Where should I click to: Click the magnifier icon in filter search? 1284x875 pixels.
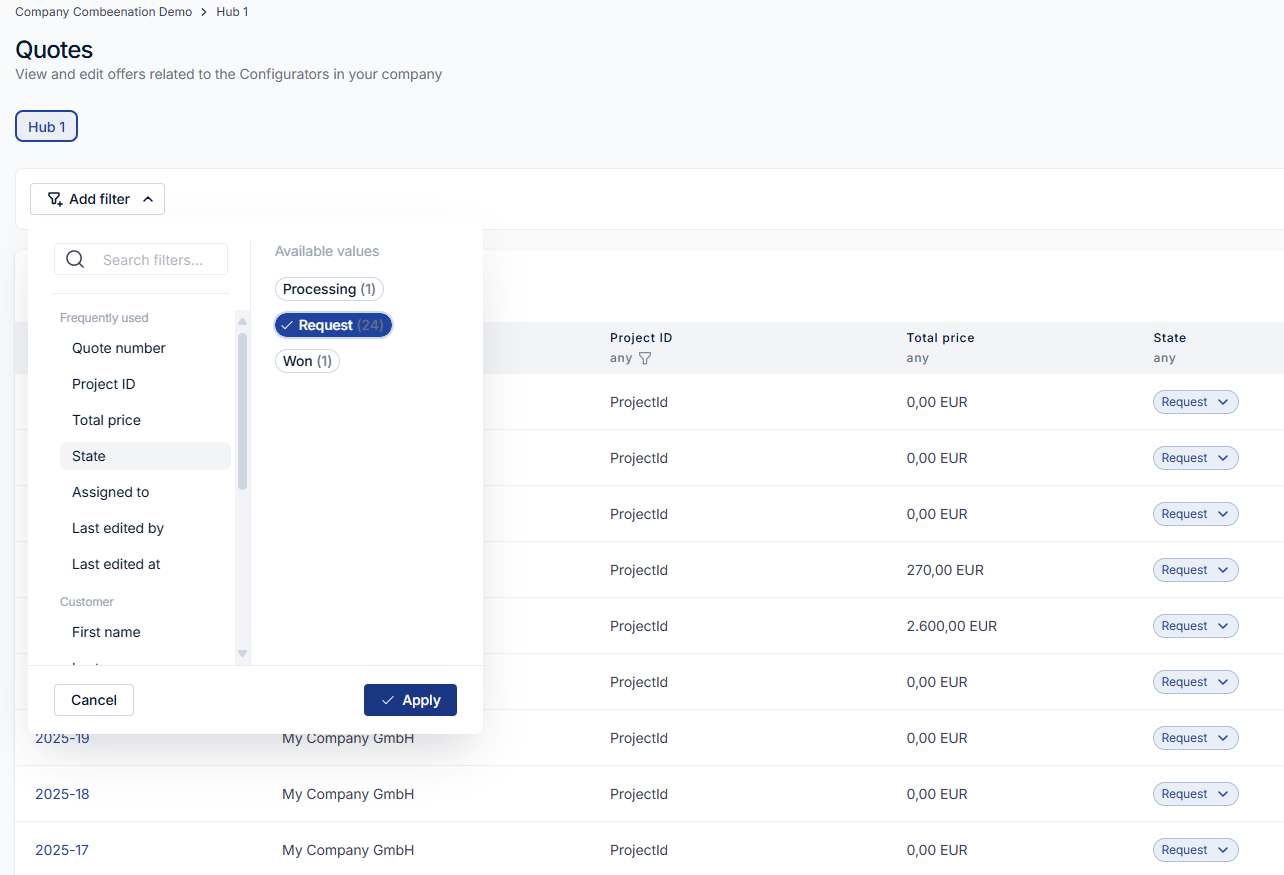(x=75, y=260)
